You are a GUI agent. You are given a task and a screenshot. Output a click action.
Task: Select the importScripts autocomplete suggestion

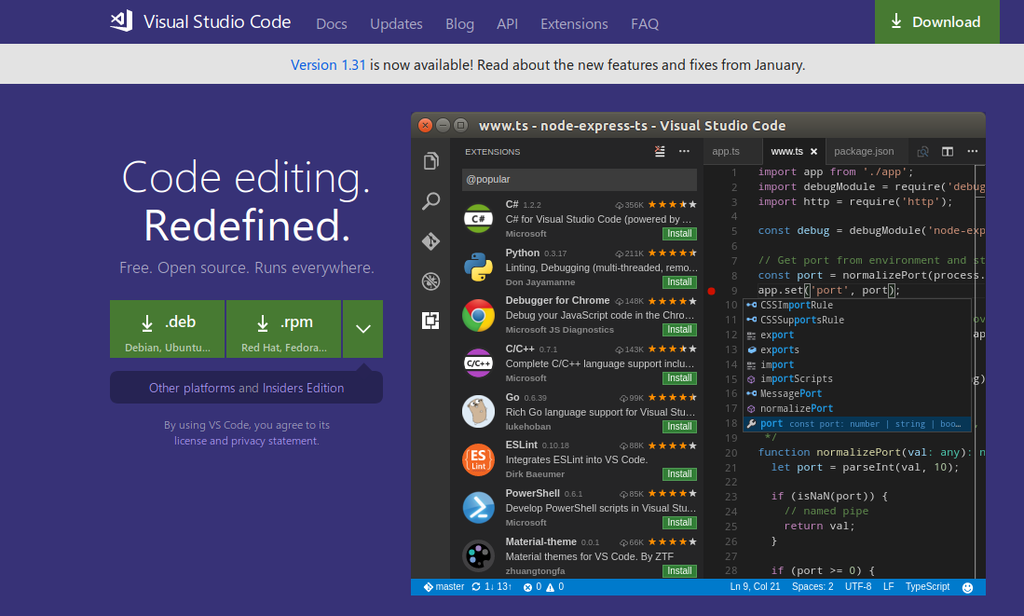(857, 379)
